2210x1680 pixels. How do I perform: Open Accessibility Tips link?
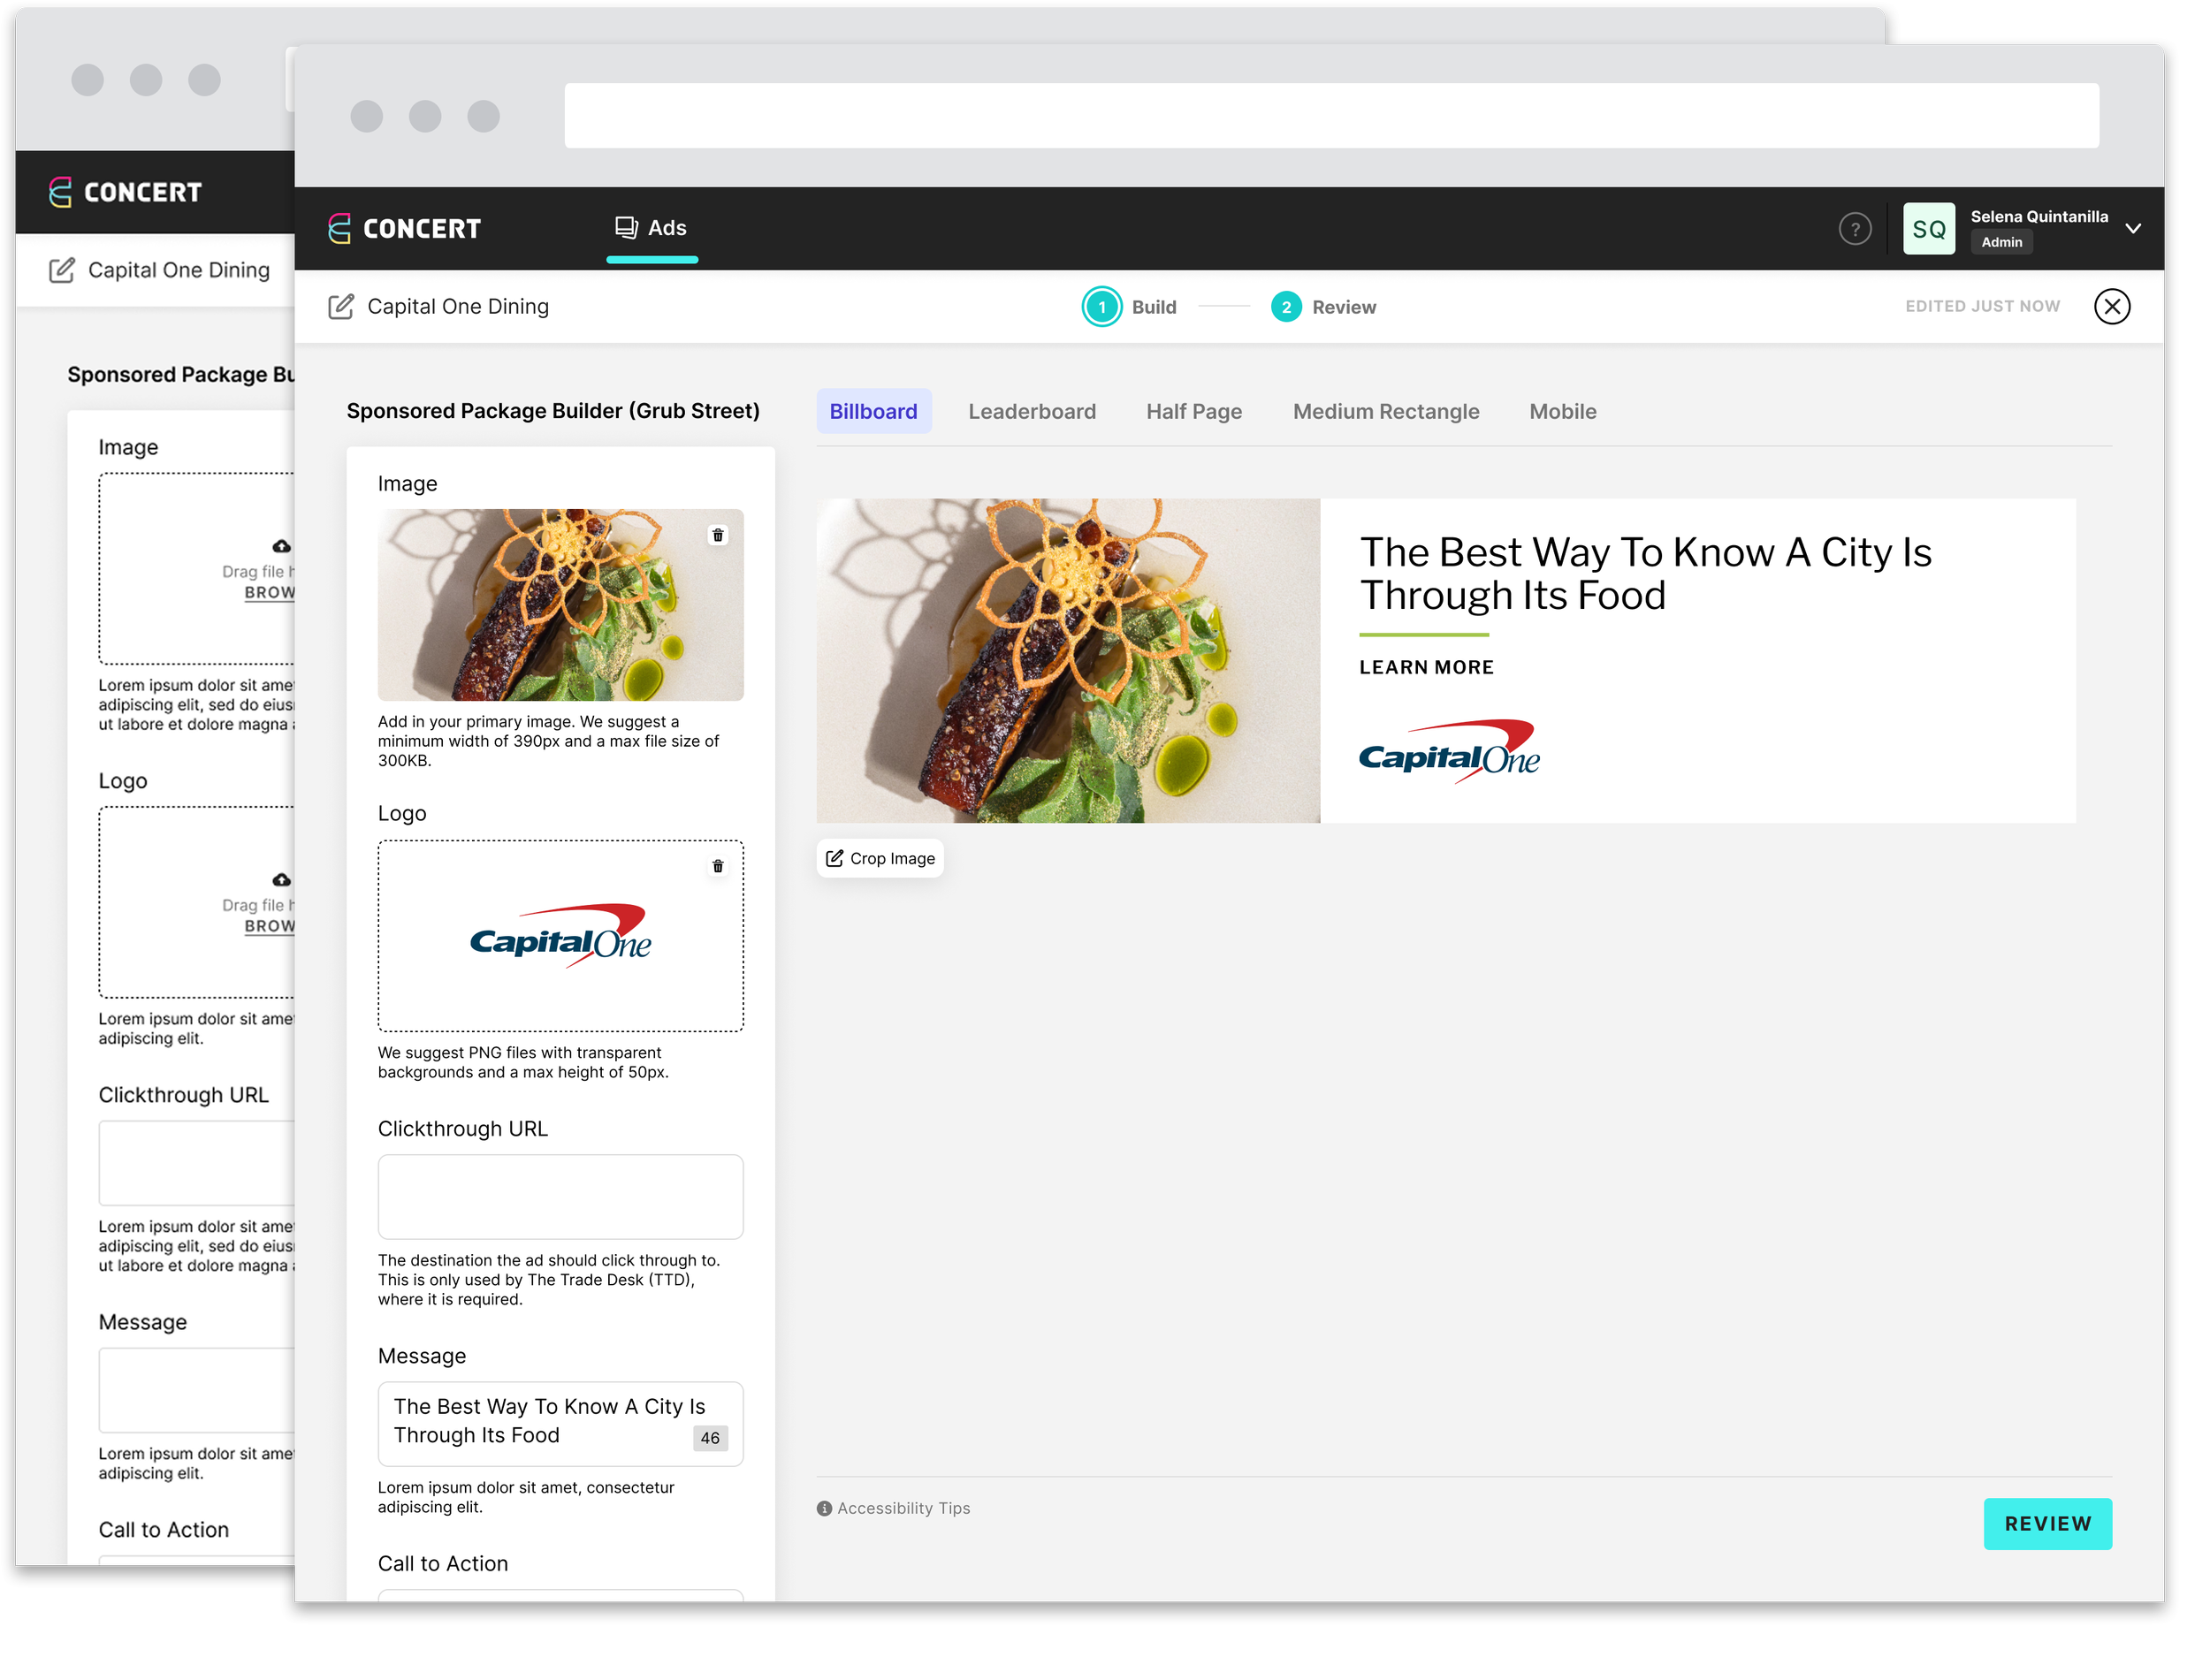tap(893, 1509)
